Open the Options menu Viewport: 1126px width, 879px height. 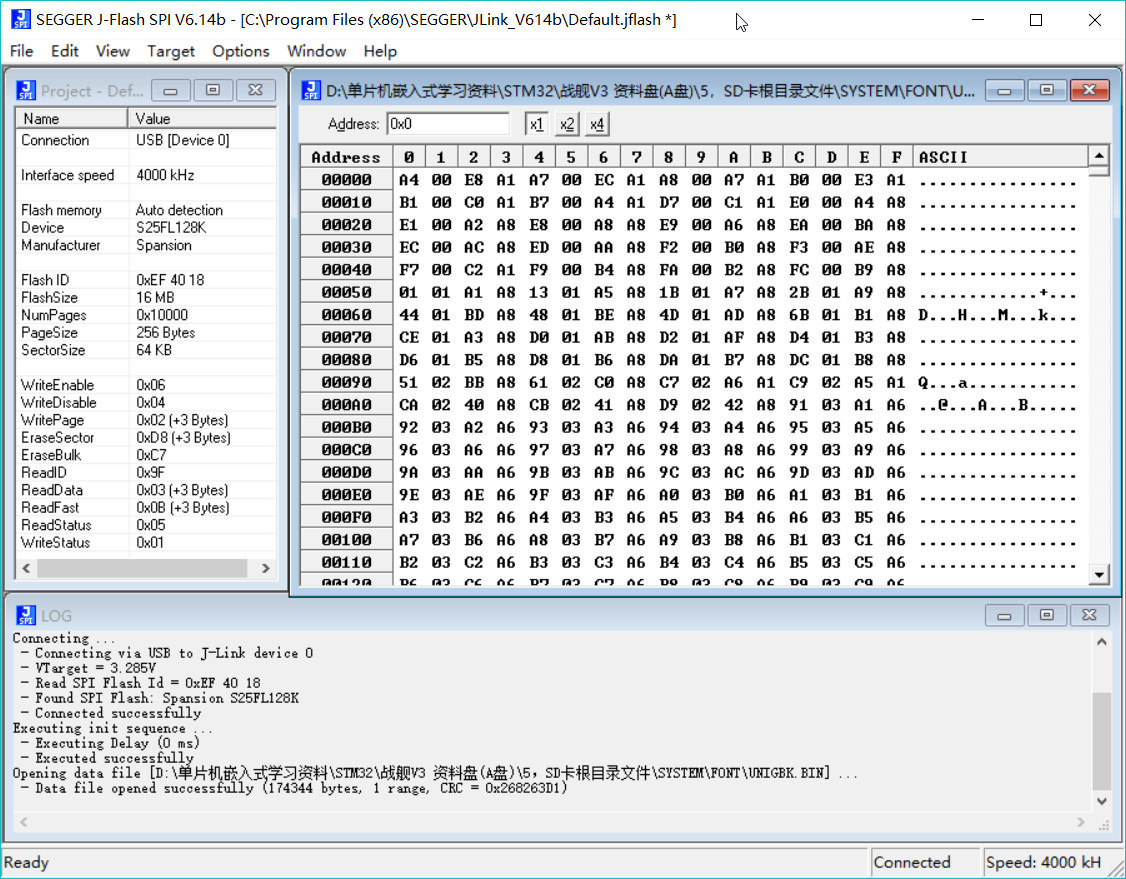tap(241, 51)
